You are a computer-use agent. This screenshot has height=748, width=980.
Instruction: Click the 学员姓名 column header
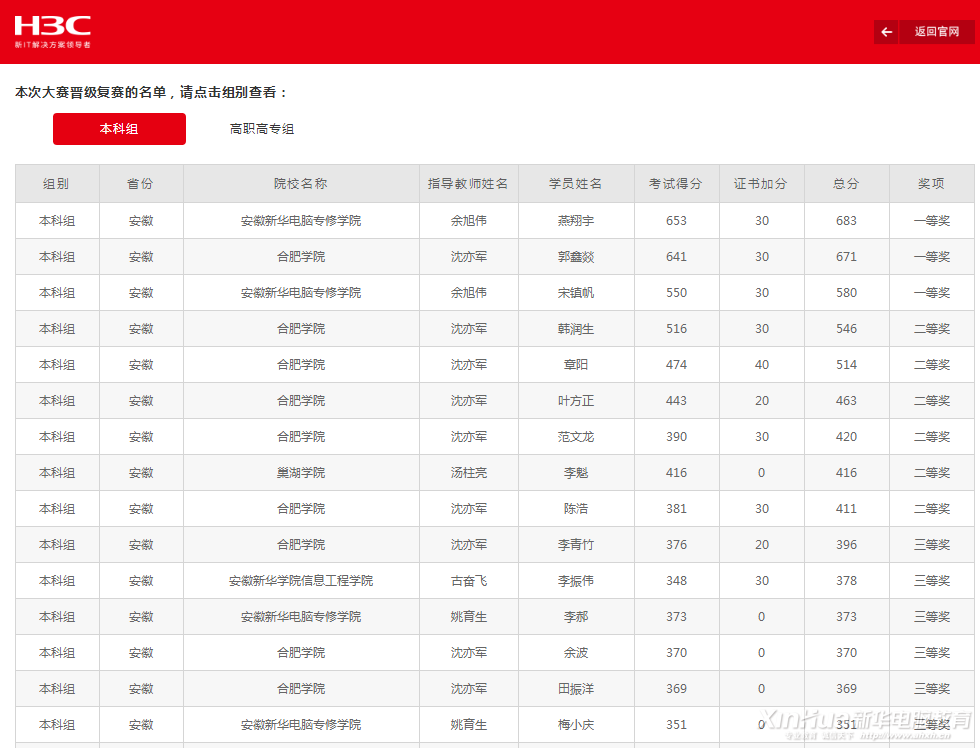click(x=576, y=184)
